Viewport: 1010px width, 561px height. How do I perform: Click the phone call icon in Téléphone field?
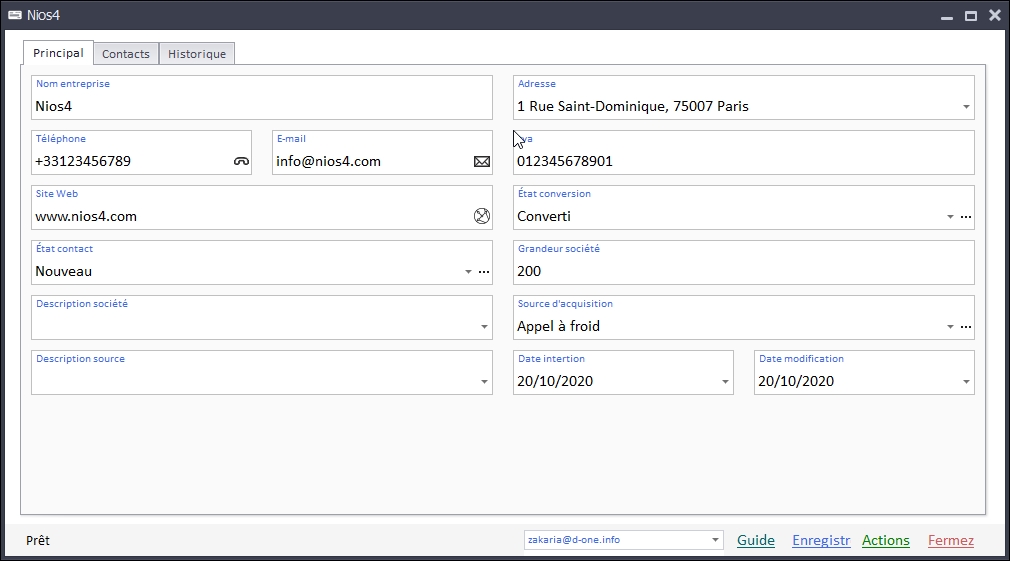click(241, 161)
